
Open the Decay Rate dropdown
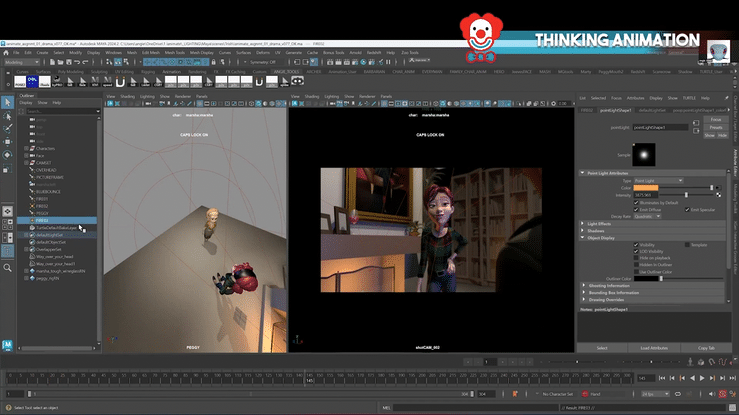(x=648, y=217)
